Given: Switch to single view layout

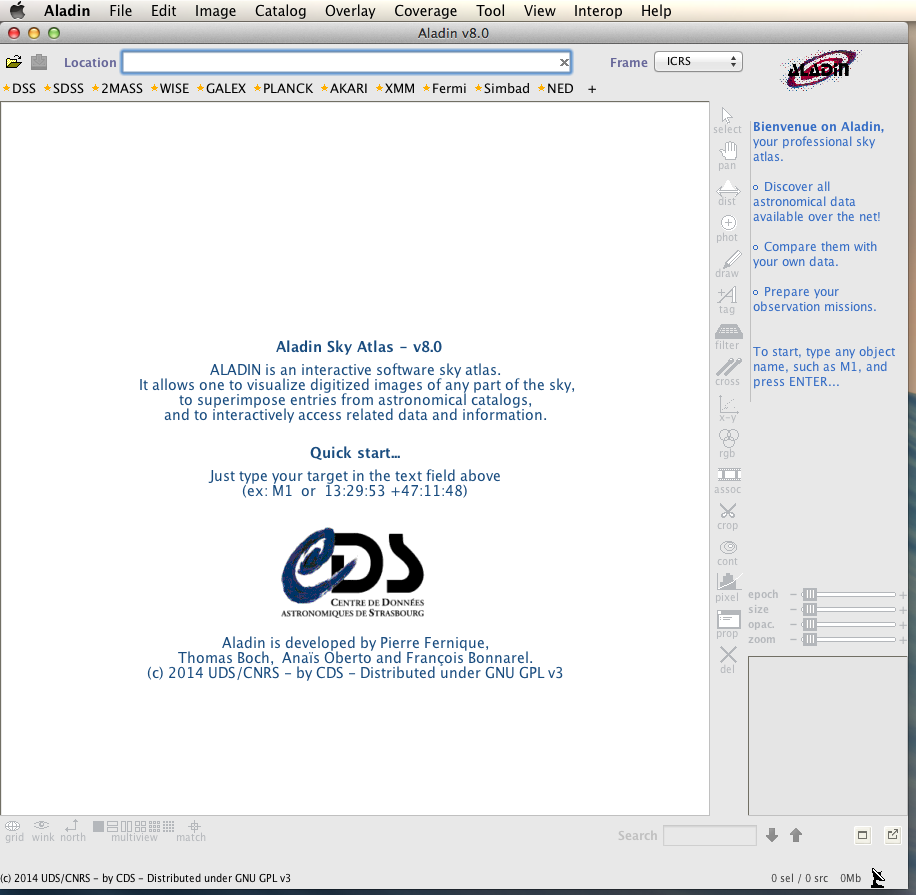Looking at the screenshot, I should click(98, 826).
